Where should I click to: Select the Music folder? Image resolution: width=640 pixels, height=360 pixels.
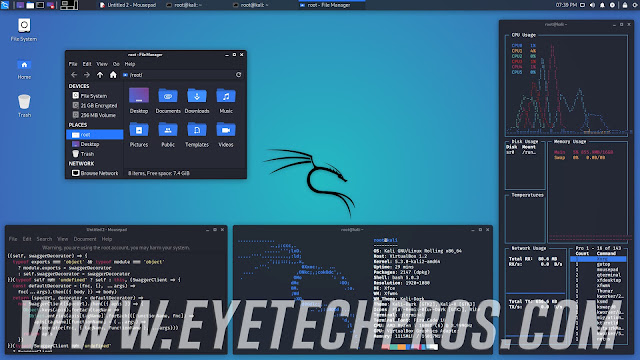226,100
